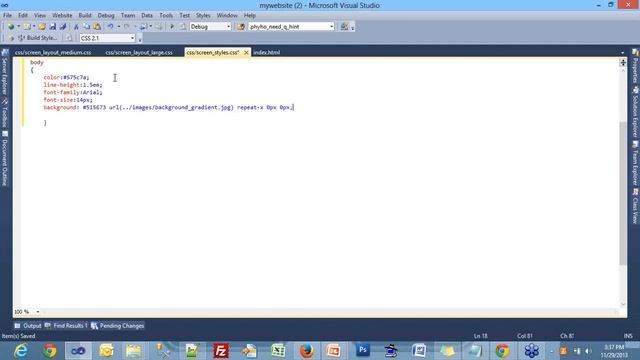
Task: Click the Save All toolbar icon
Action: click(62, 27)
